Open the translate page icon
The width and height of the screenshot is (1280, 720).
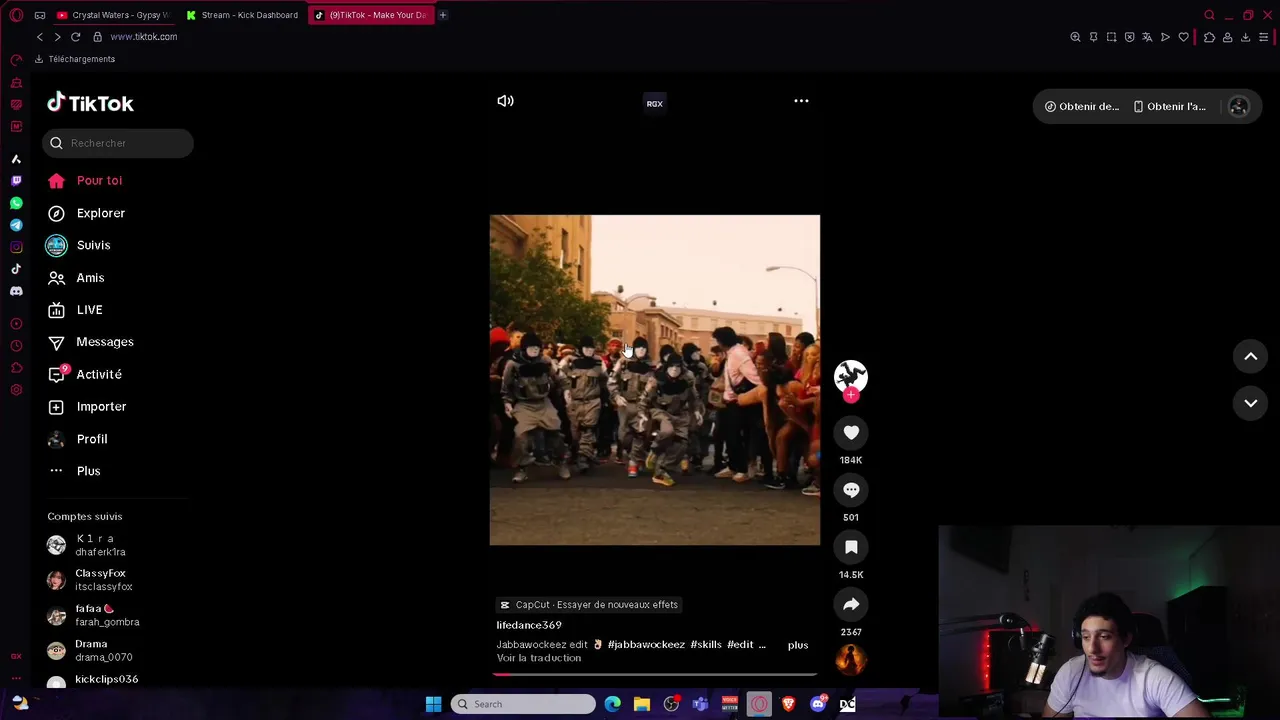[1147, 37]
